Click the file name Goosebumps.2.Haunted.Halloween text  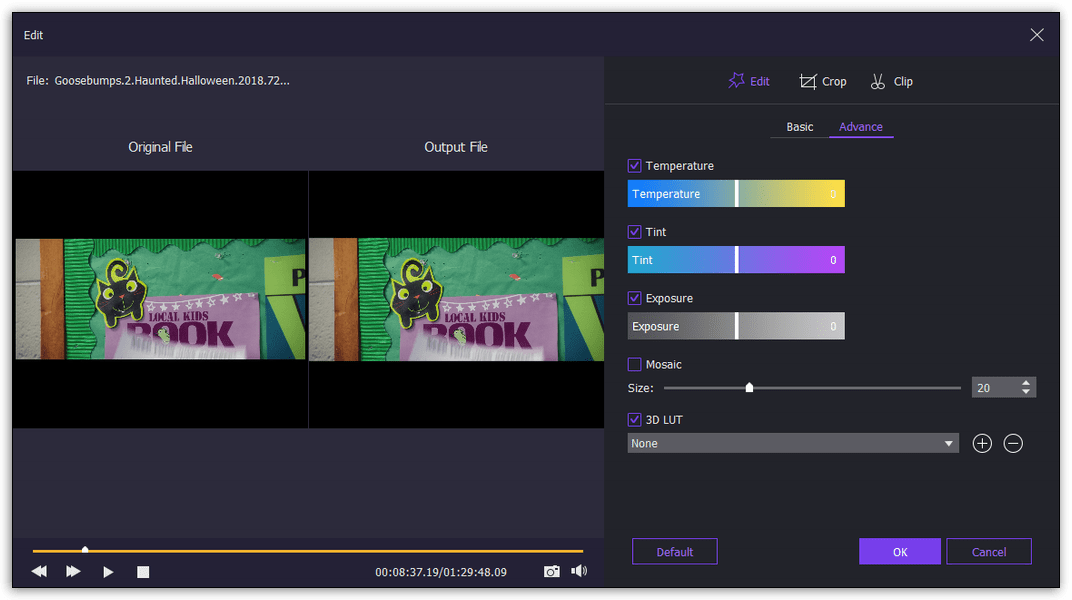[x=172, y=81]
